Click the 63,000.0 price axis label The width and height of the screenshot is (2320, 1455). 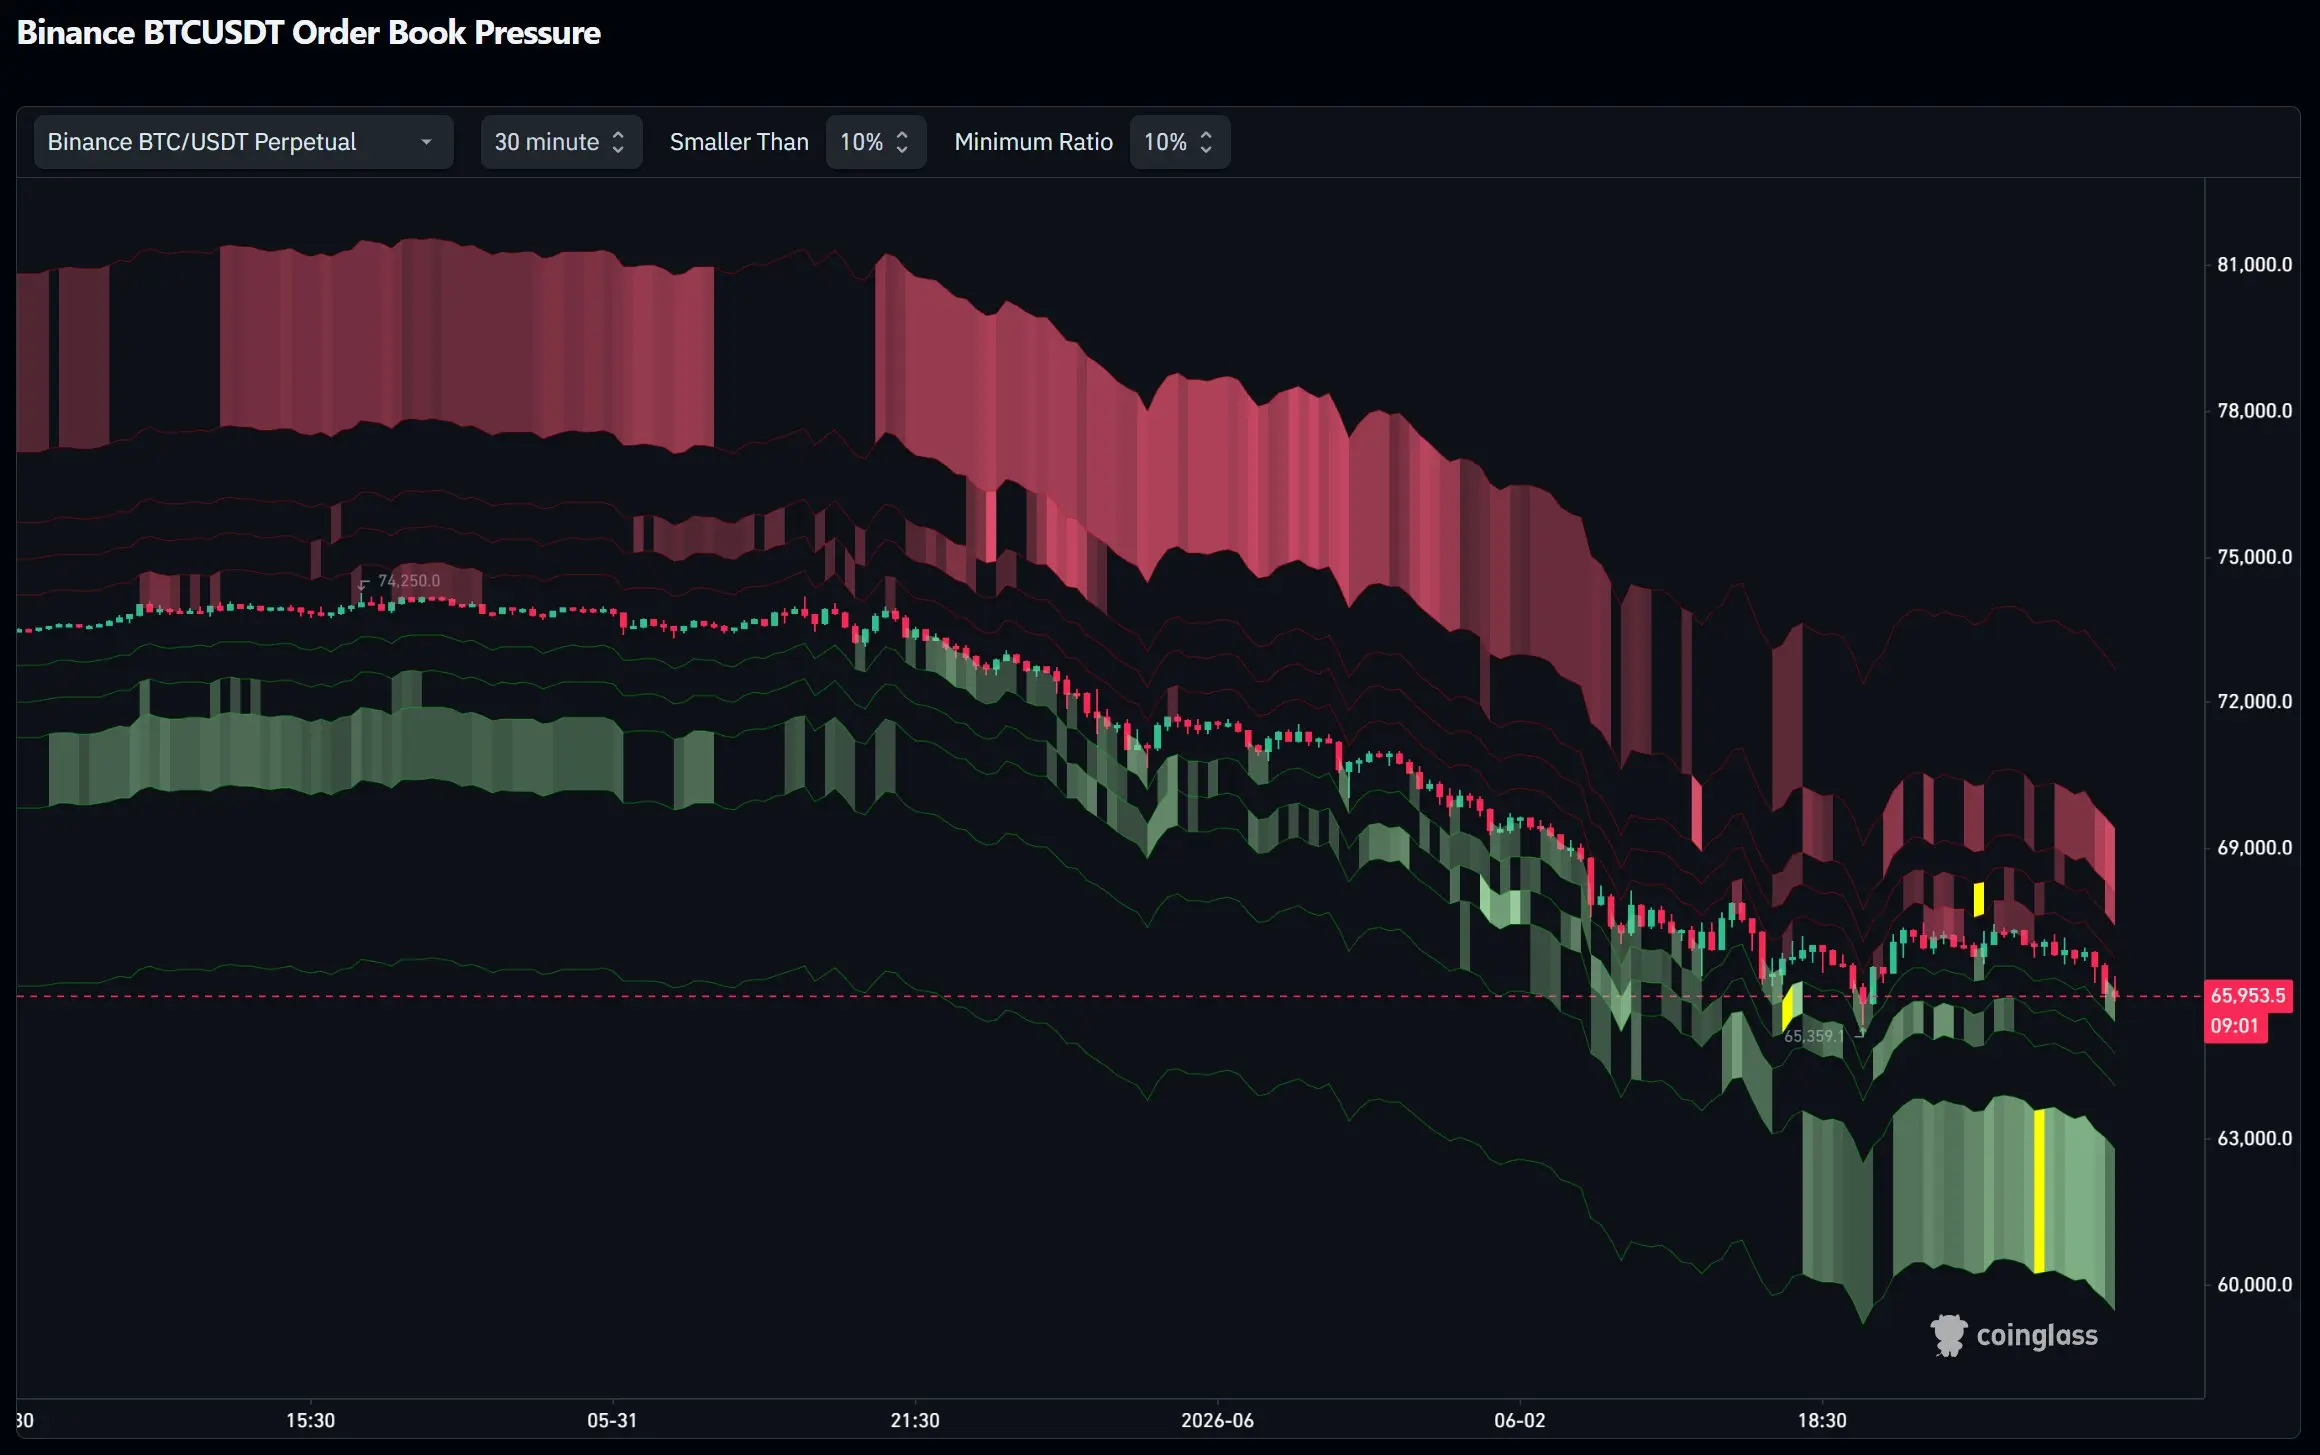[2254, 1139]
